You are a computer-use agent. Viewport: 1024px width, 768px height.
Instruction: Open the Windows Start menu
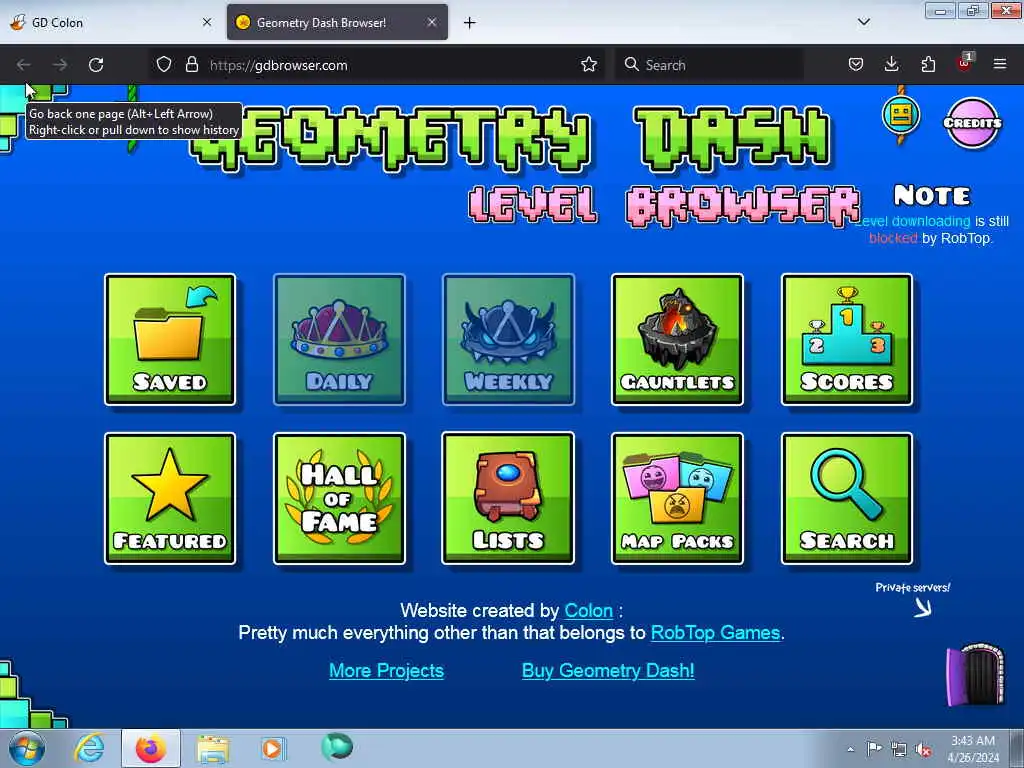pos(26,748)
